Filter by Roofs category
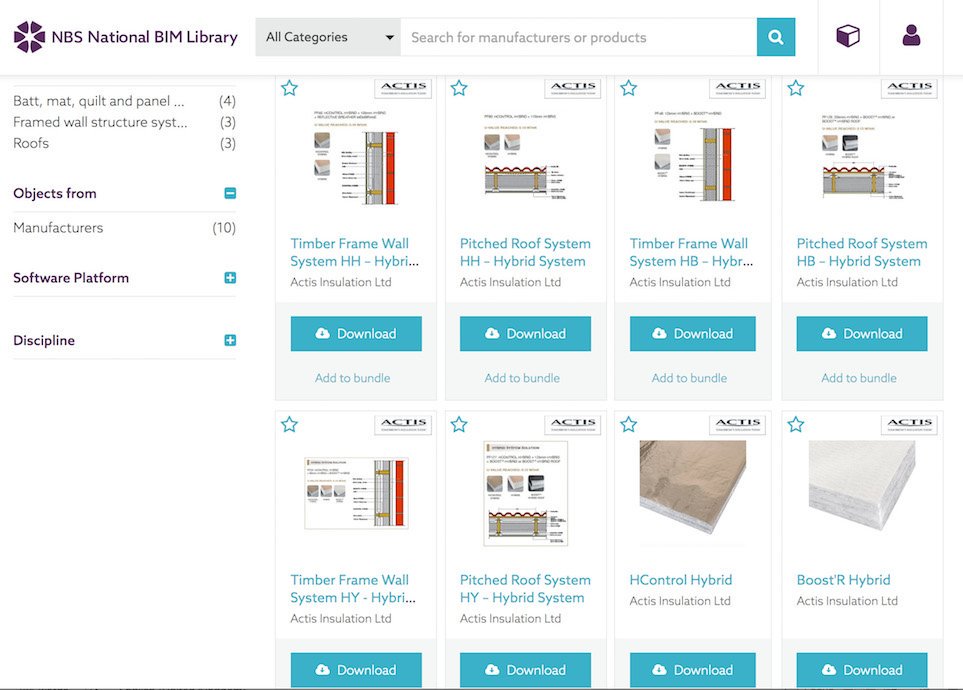Image resolution: width=963 pixels, height=690 pixels. point(124,143)
